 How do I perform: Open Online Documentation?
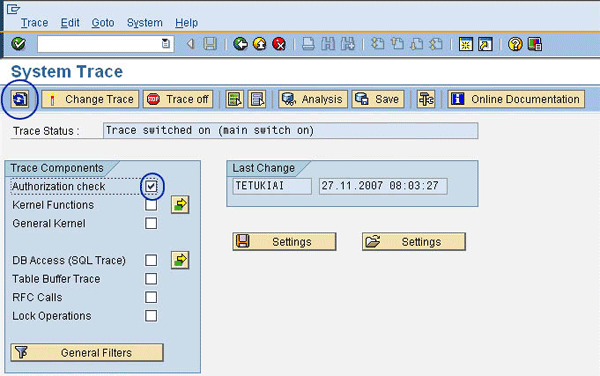[516, 99]
